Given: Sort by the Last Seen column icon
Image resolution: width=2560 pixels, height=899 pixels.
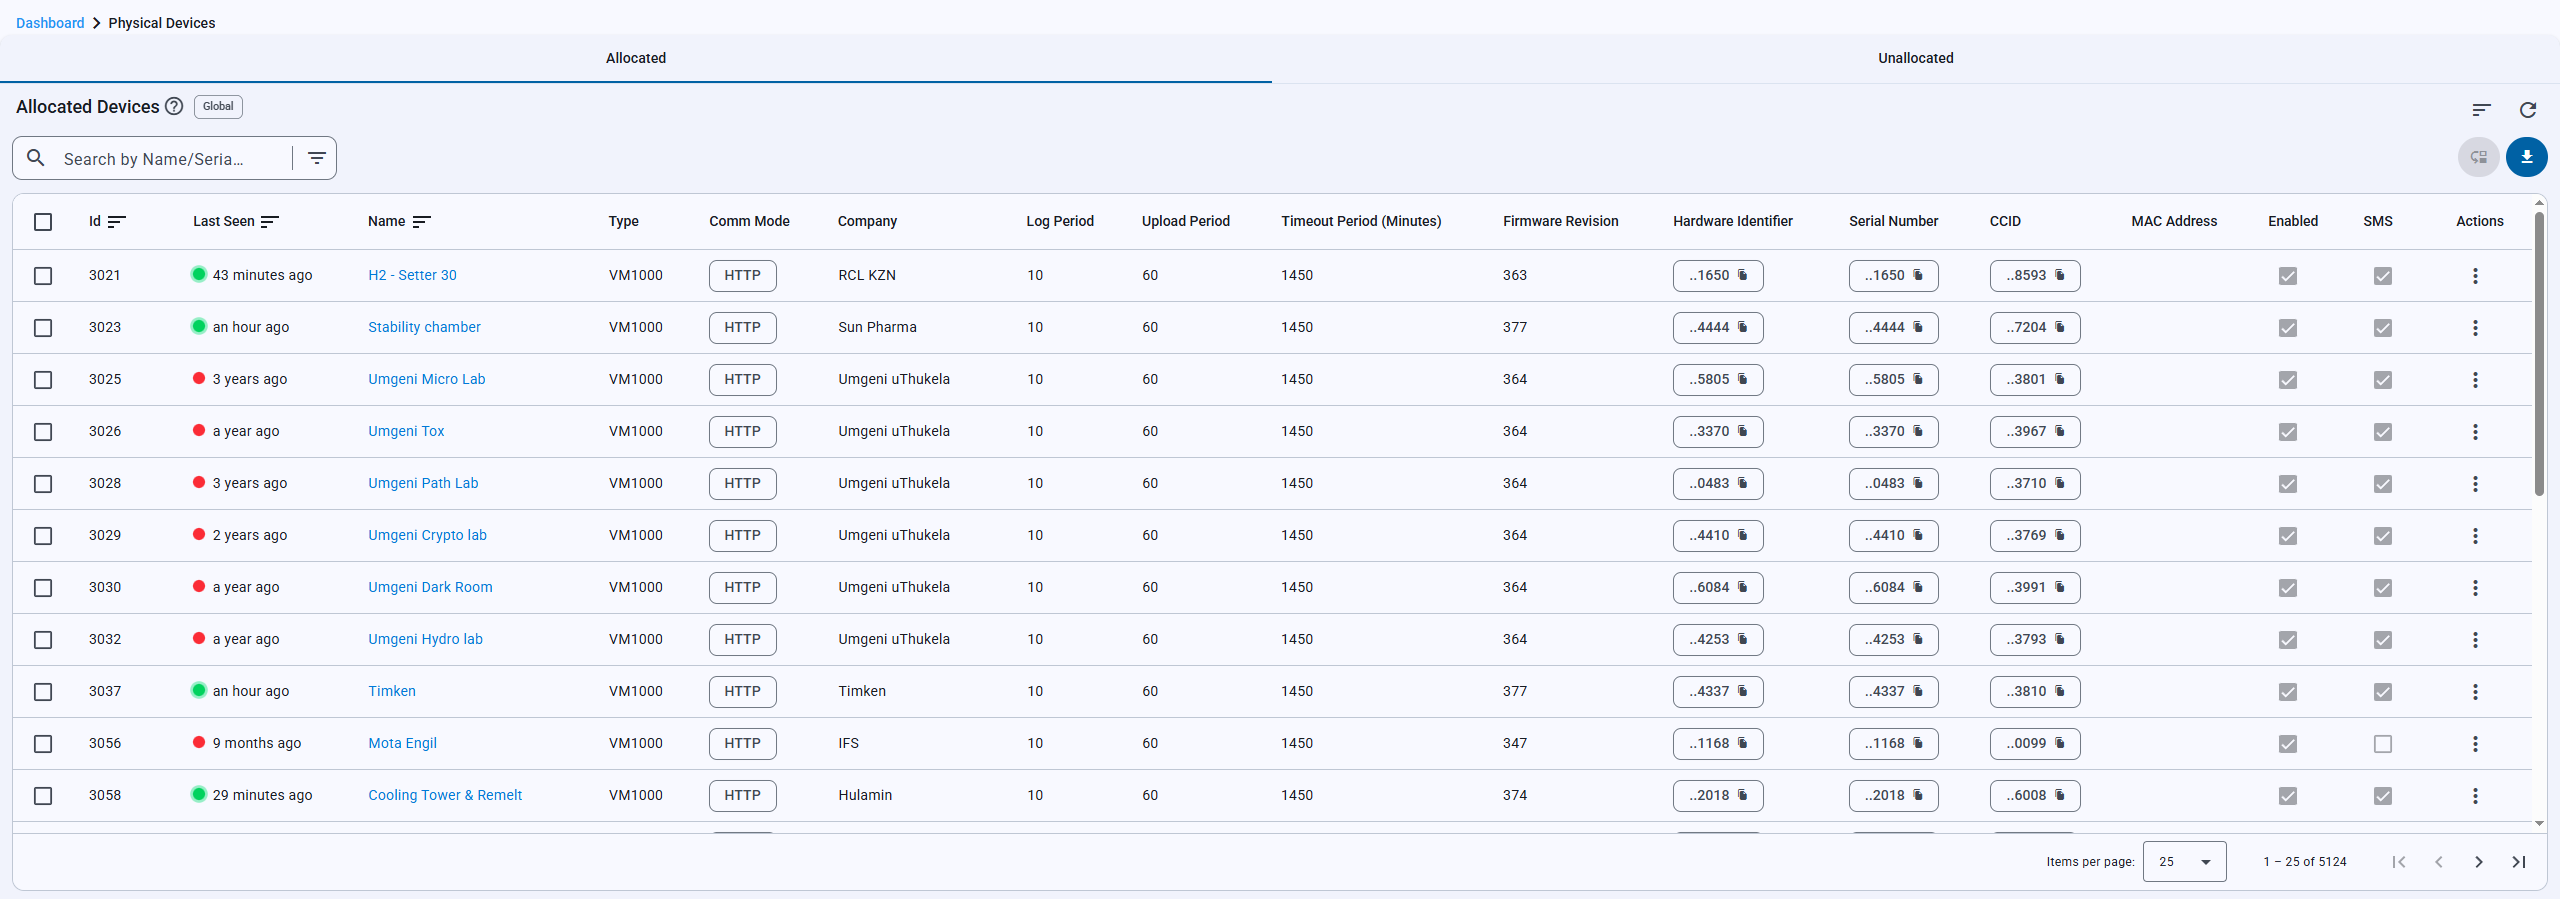Looking at the screenshot, I should tap(270, 222).
